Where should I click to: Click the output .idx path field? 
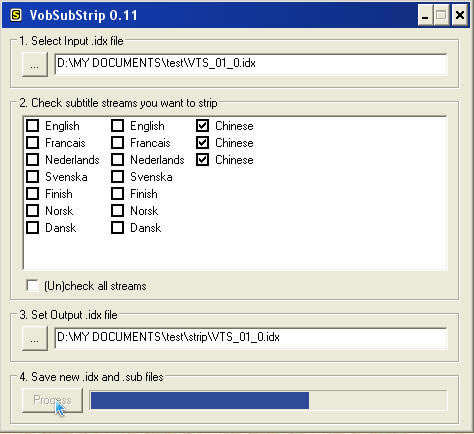click(x=251, y=338)
